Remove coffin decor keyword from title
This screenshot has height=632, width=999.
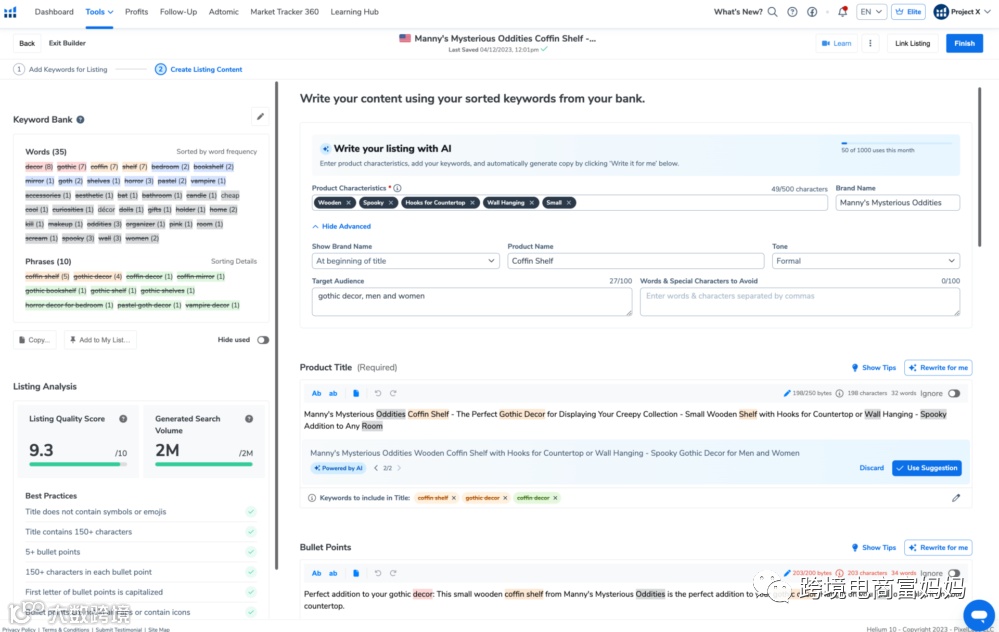(555, 498)
